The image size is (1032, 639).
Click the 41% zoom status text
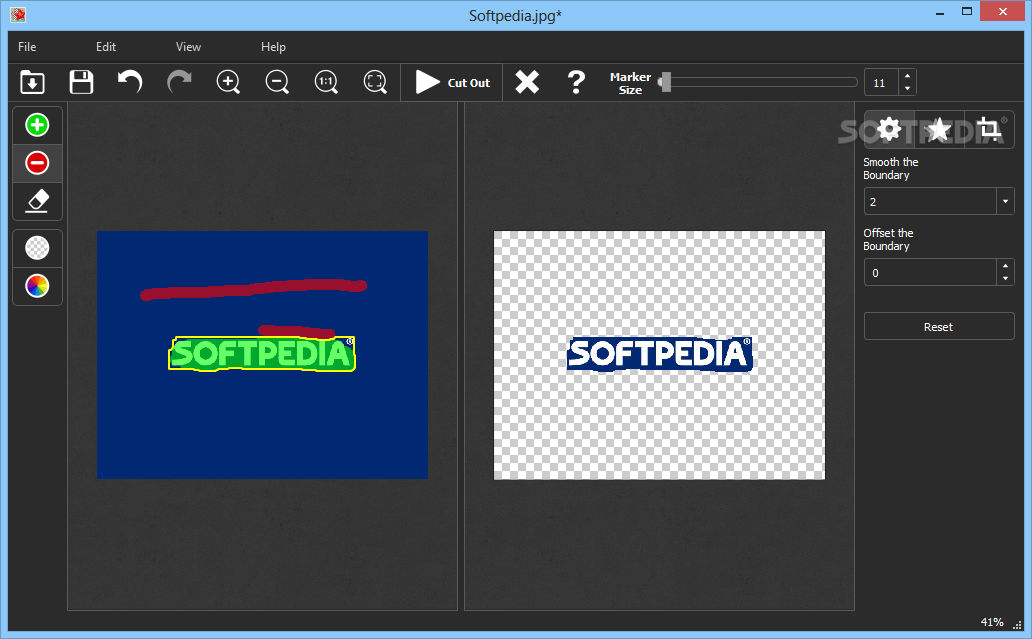pos(992,622)
